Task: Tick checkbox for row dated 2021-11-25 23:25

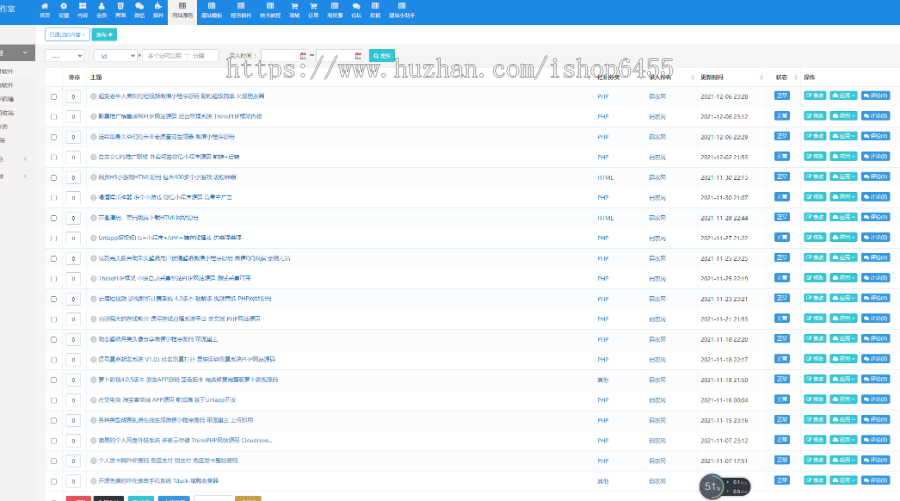Action: click(54, 259)
